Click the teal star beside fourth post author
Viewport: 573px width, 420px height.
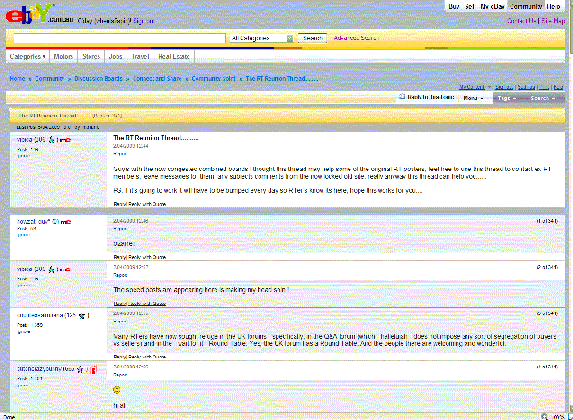82,315
